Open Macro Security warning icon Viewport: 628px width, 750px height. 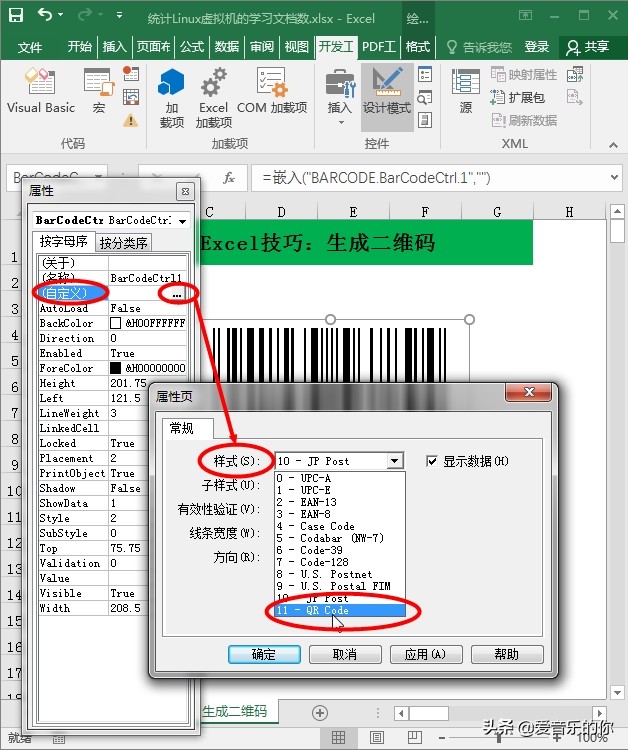(131, 121)
